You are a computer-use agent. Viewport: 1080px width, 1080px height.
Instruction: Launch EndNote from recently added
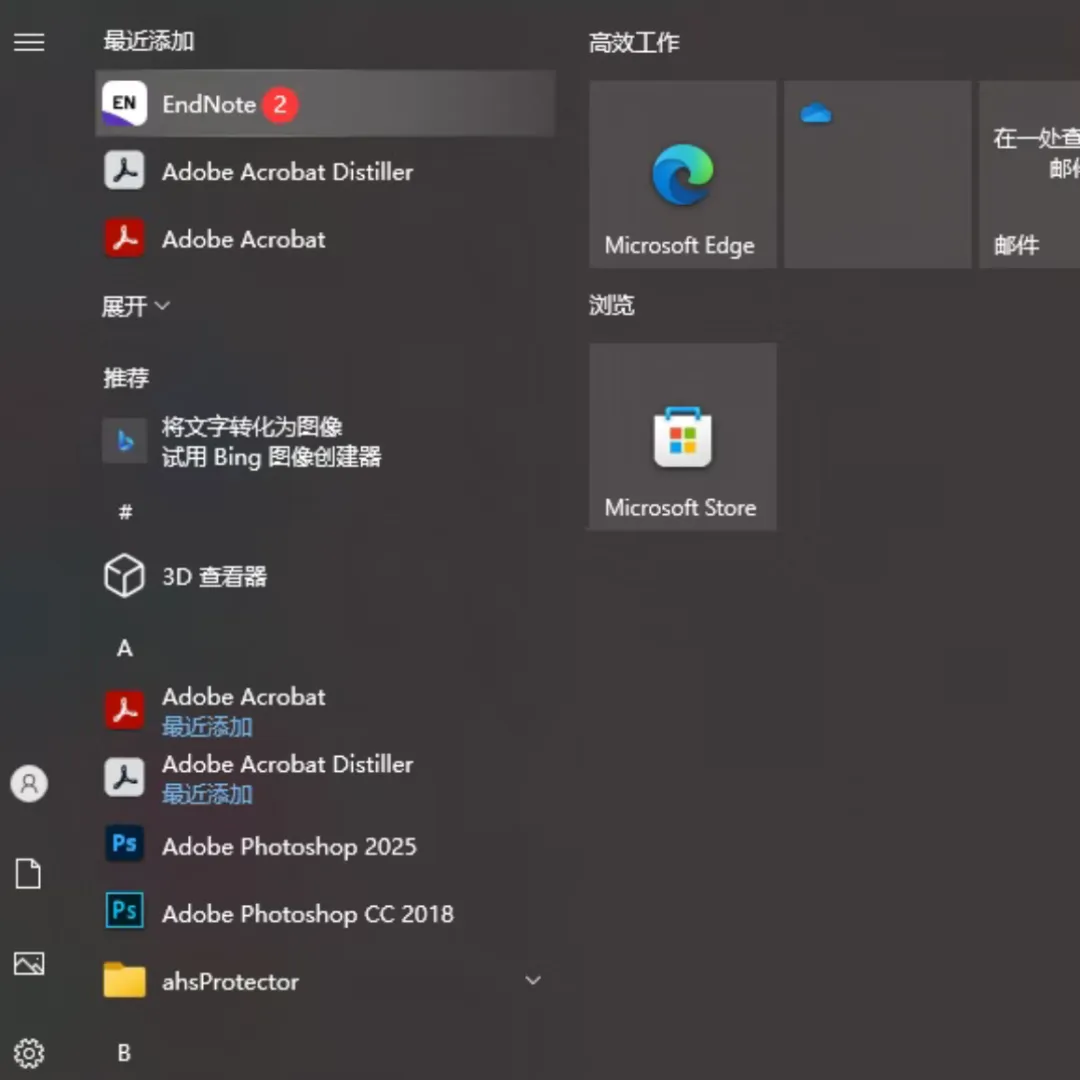point(325,104)
